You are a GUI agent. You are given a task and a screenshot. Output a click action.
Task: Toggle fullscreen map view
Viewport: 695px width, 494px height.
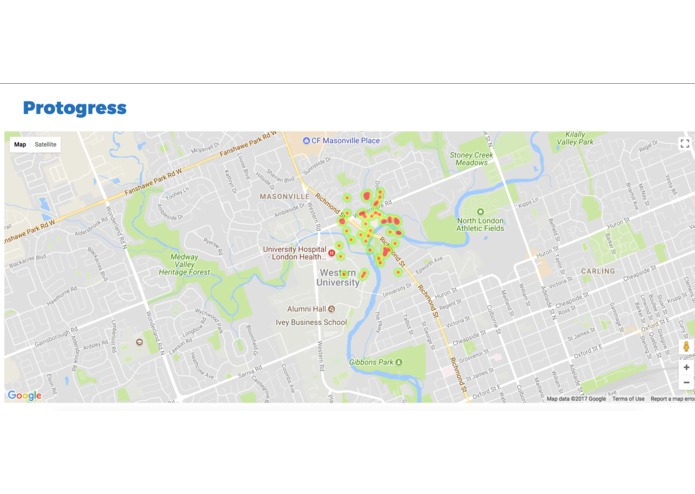point(685,144)
